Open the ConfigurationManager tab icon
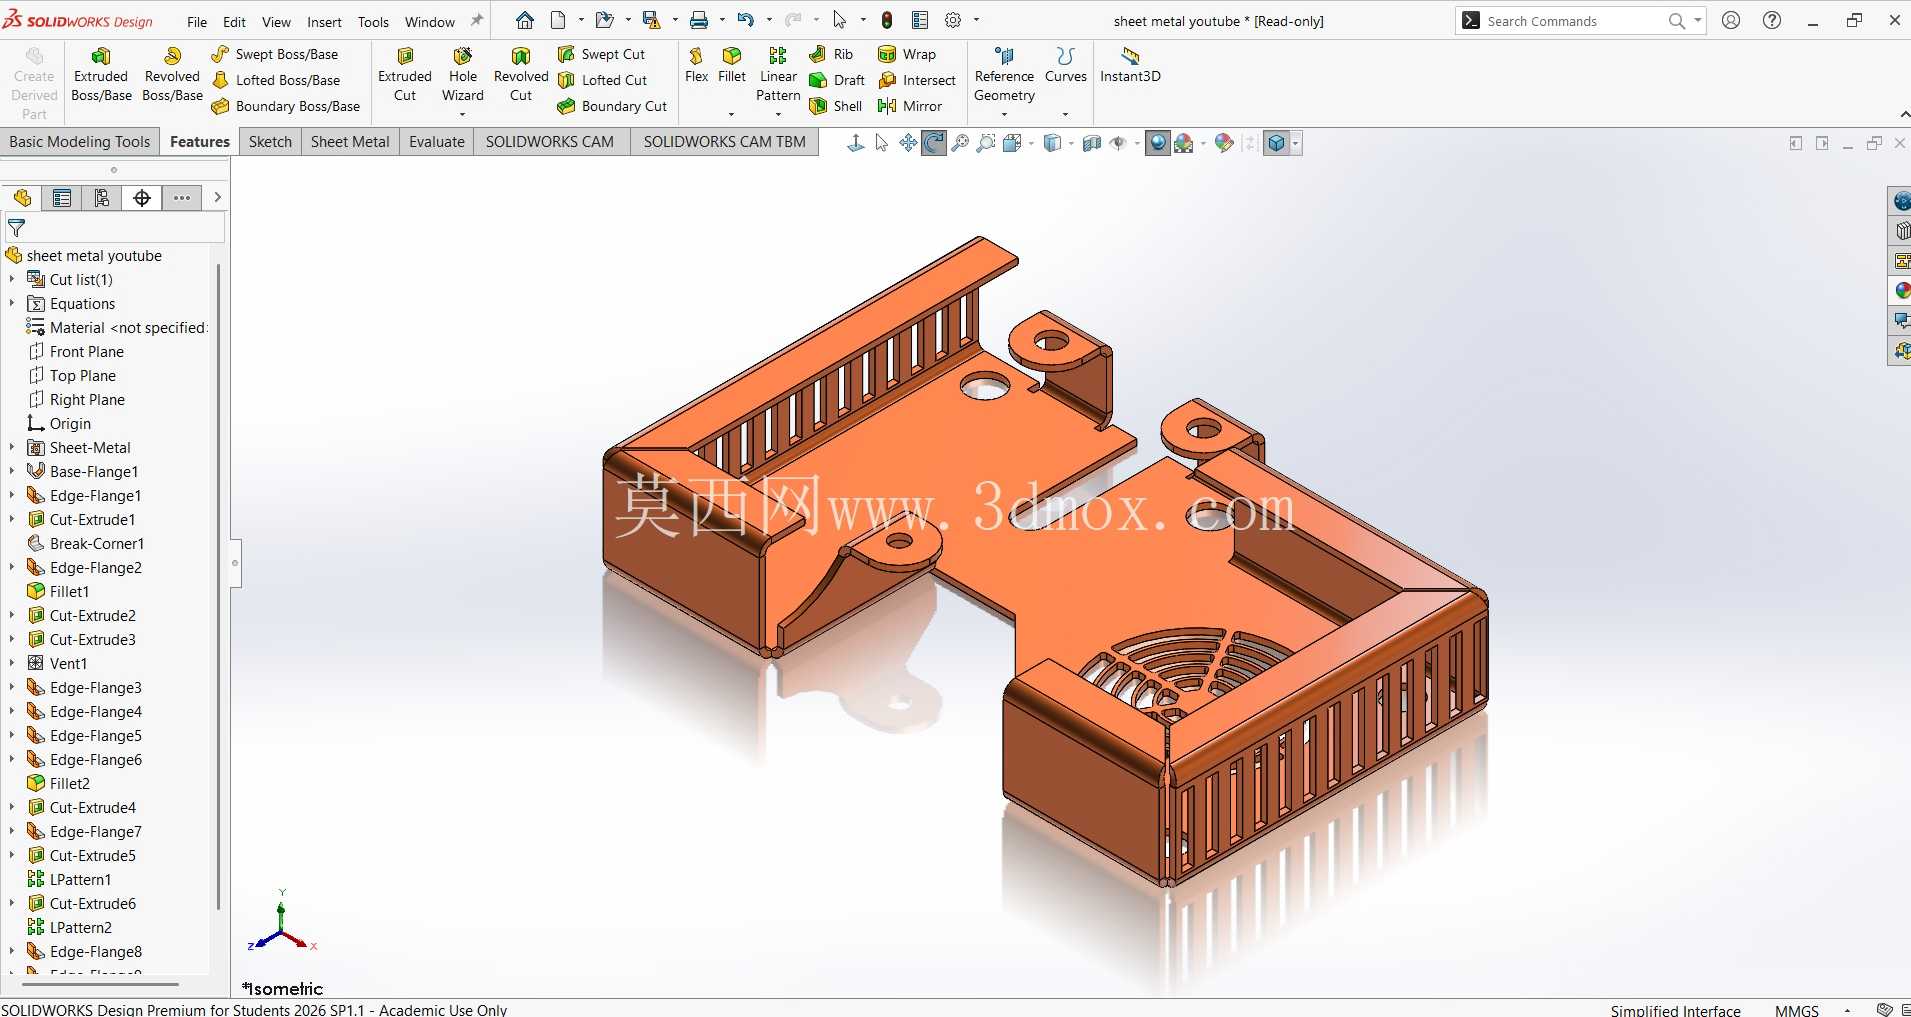 (x=102, y=198)
